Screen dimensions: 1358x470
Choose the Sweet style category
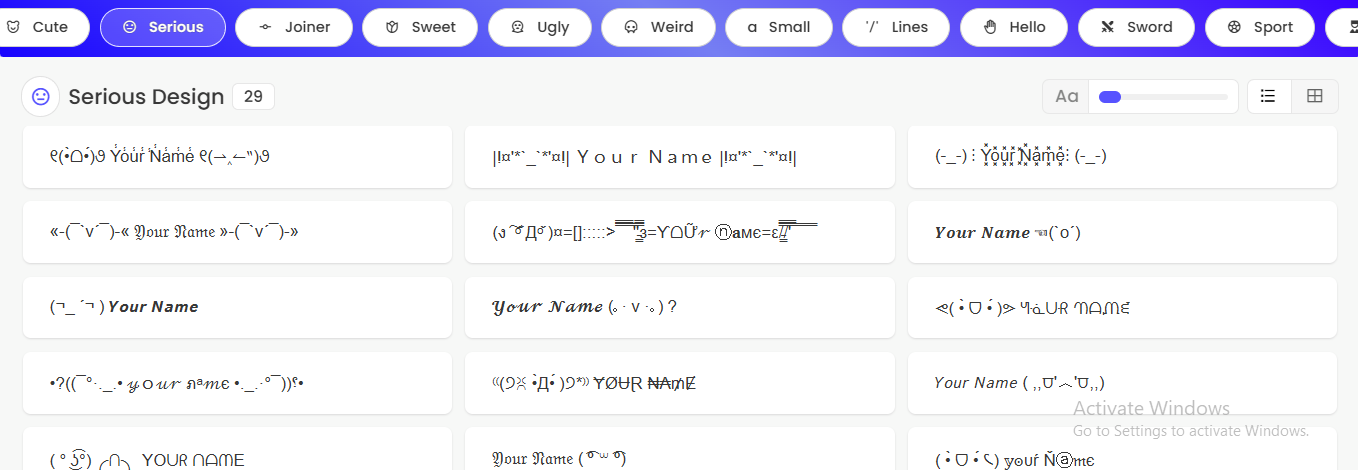(x=419, y=27)
